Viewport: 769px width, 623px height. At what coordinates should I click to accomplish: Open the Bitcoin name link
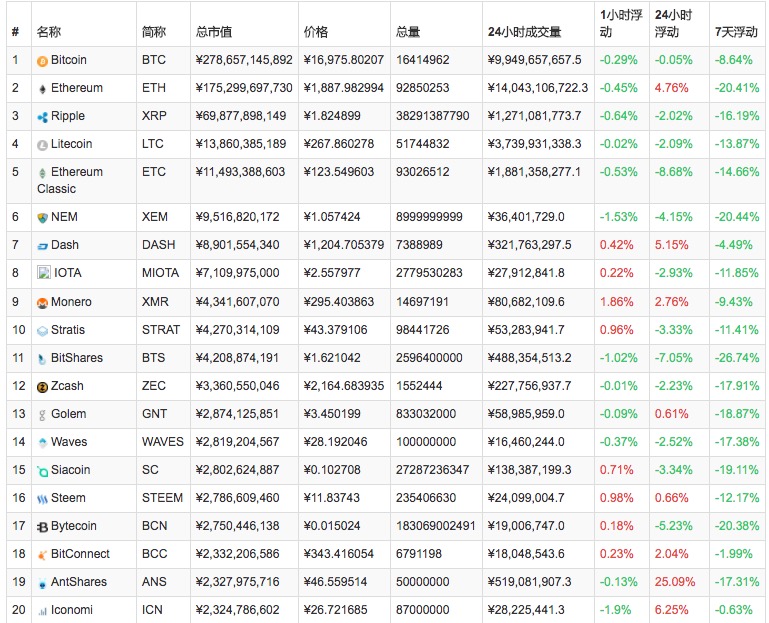(x=68, y=60)
